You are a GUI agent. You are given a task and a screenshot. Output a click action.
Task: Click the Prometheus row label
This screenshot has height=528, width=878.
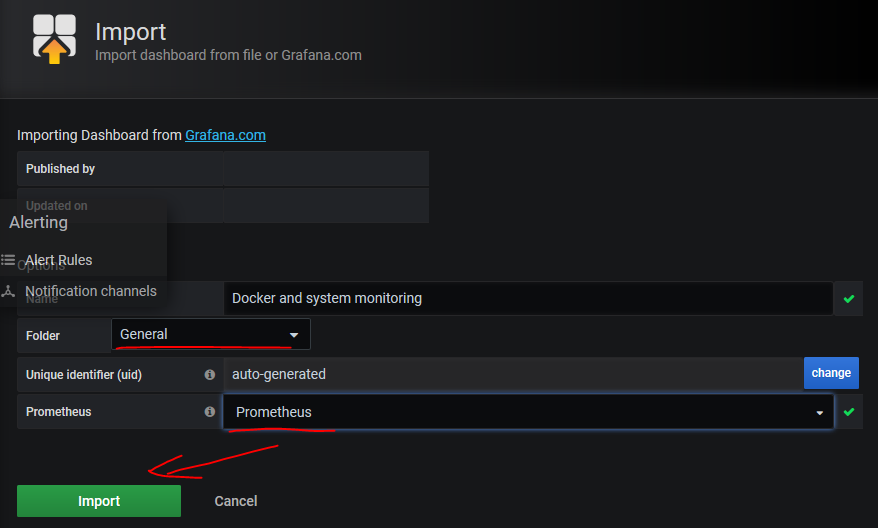pos(59,412)
